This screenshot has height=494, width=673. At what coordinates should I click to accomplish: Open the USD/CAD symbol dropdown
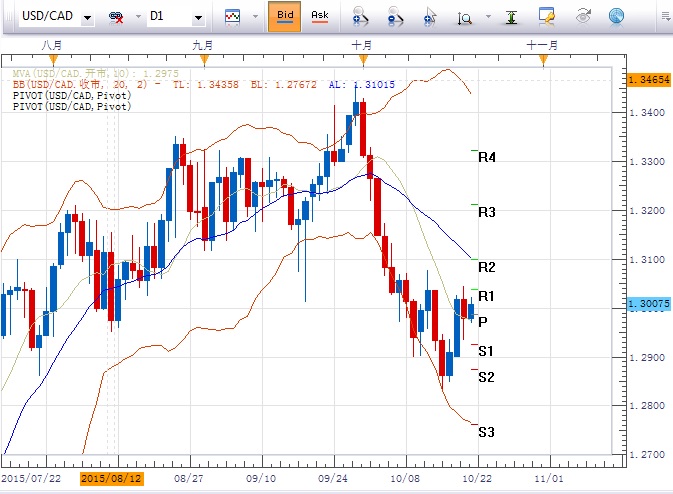click(x=88, y=18)
